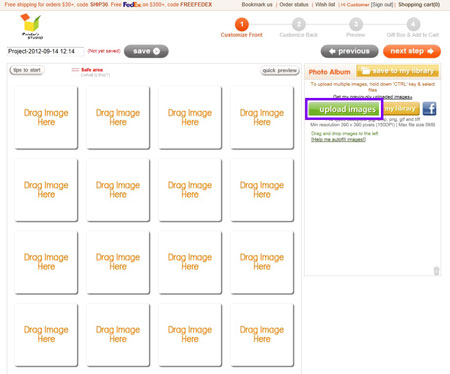450x374 pixels.
Task: Open quick preview
Action: click(279, 70)
